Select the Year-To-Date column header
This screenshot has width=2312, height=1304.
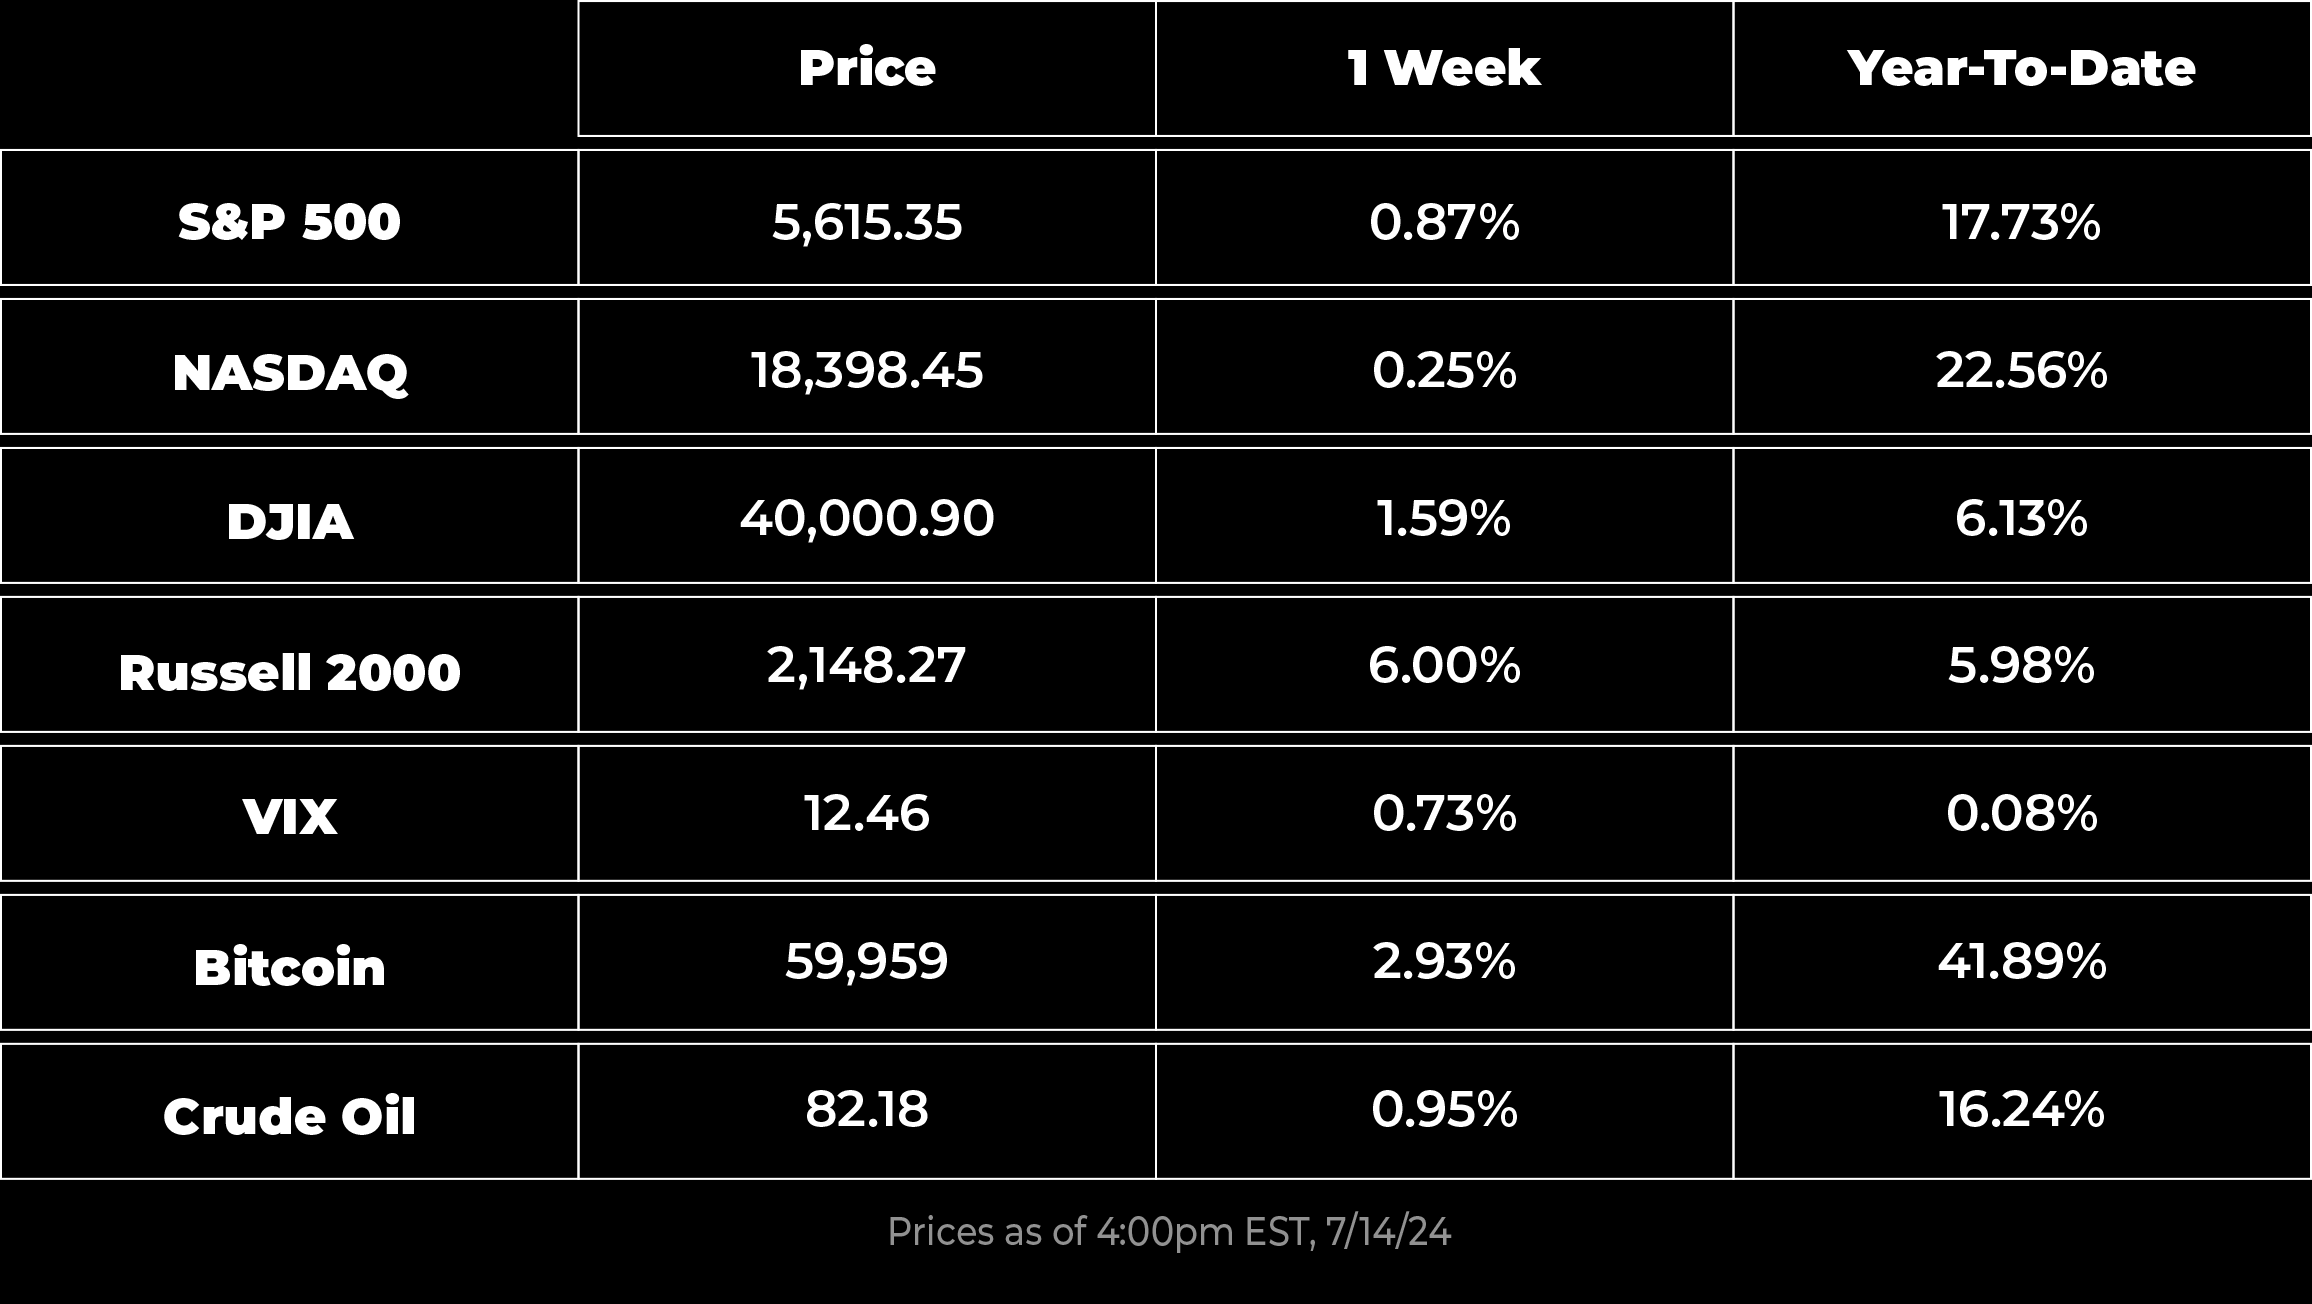(x=2022, y=68)
